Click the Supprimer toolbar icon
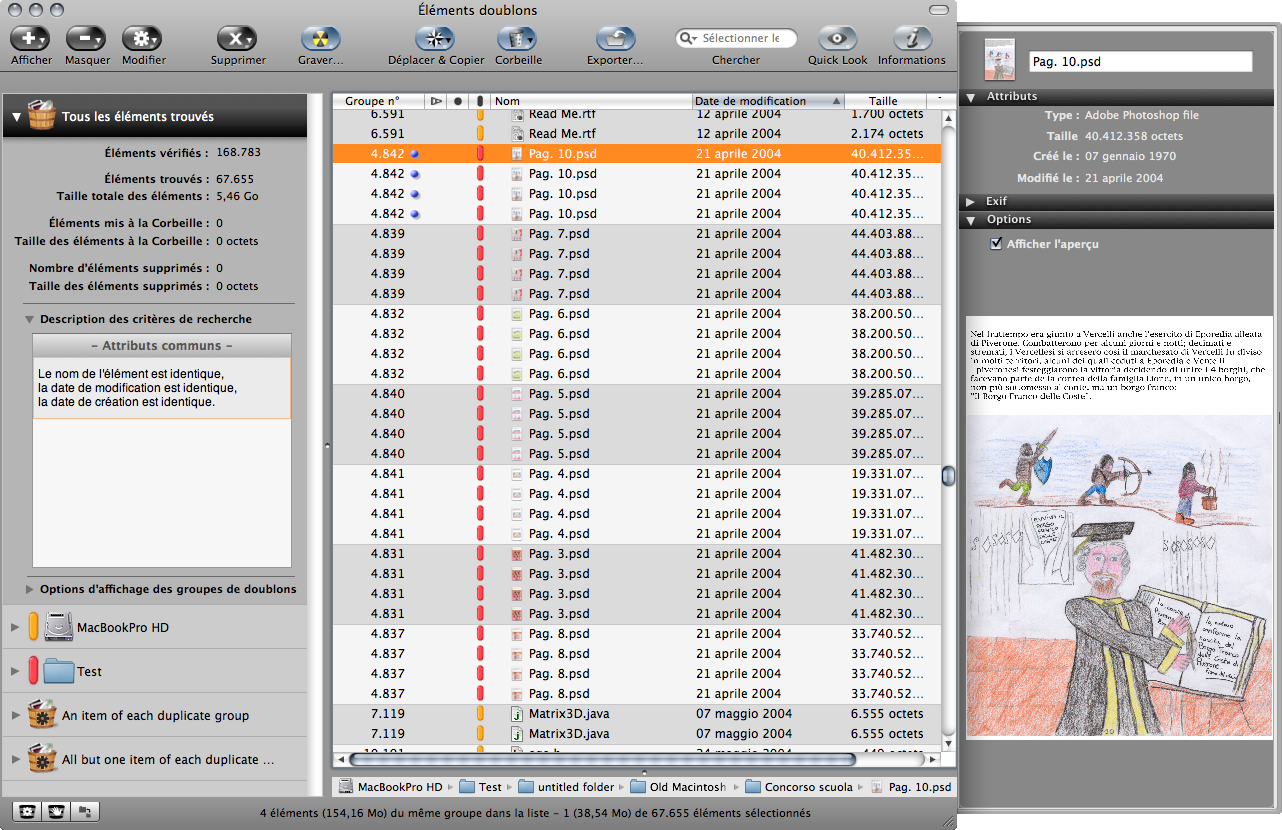The image size is (1282, 830). pos(237,39)
